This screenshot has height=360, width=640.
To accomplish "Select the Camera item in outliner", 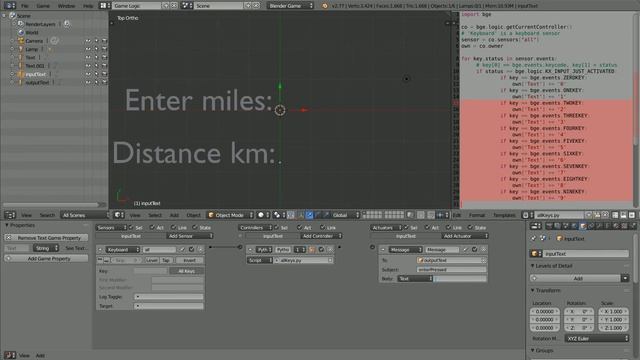I will click(x=34, y=41).
